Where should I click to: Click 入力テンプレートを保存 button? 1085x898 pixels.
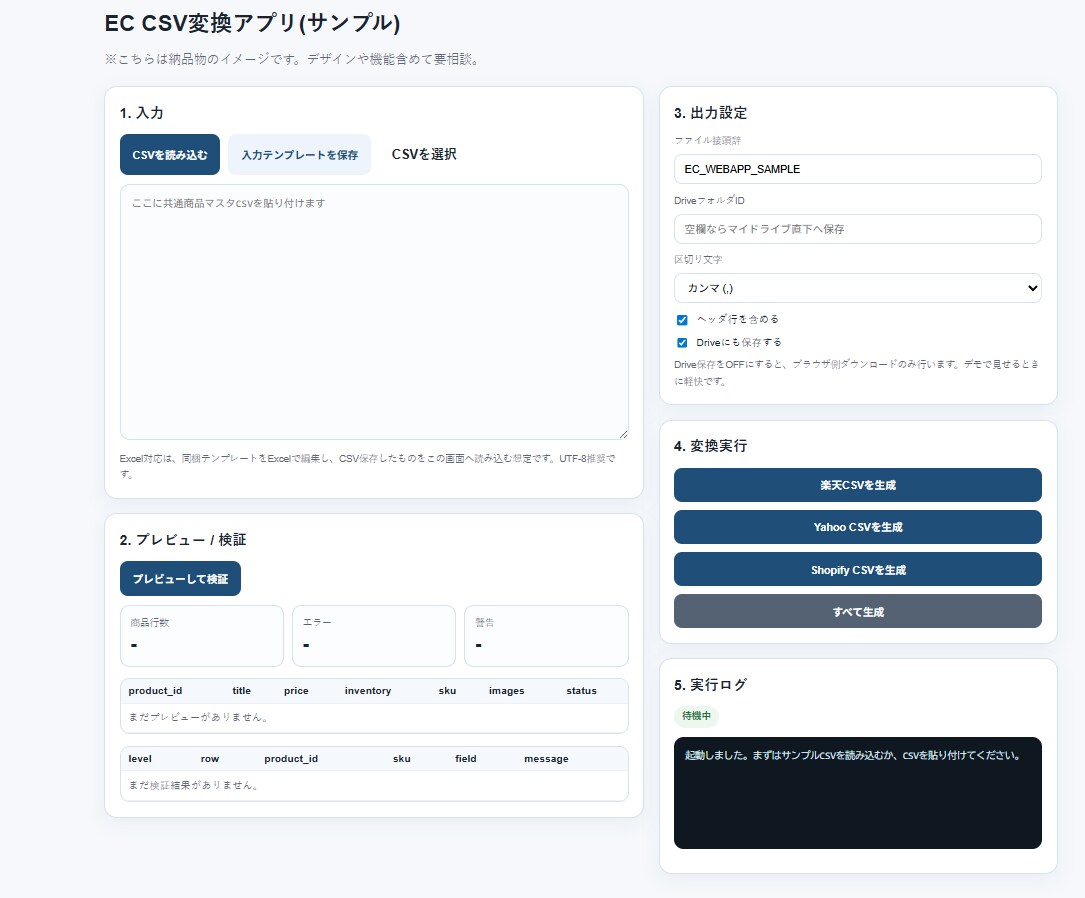coord(299,154)
